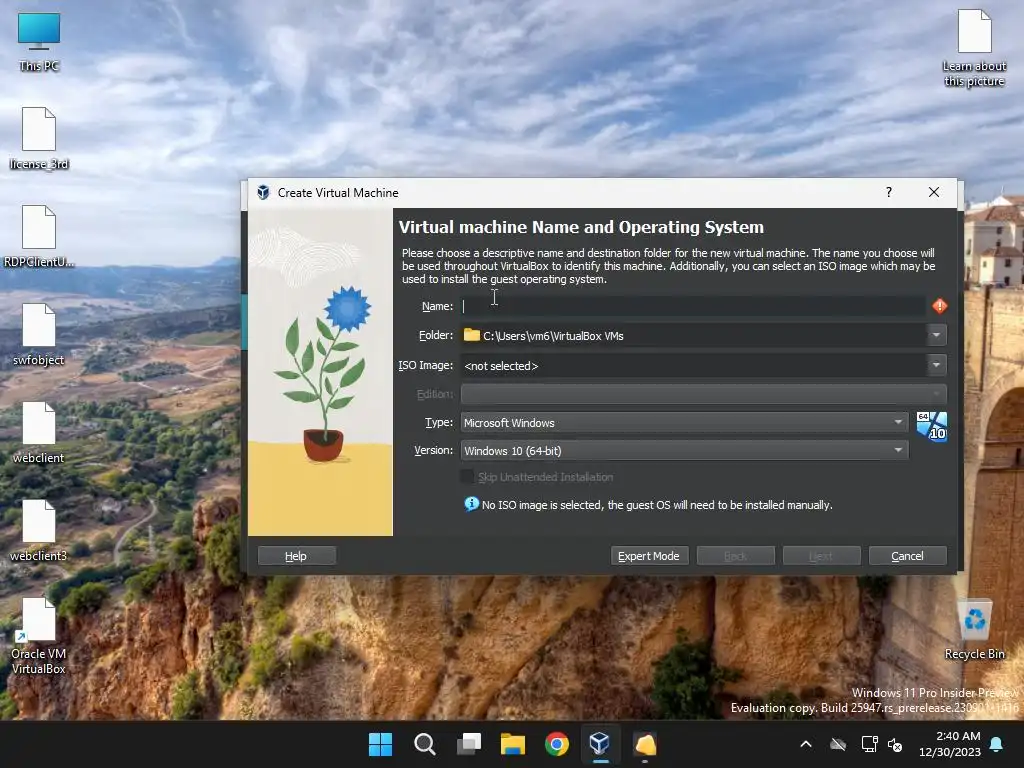Click the muted volume tray icon
The height and width of the screenshot is (768, 1024).
point(895,744)
